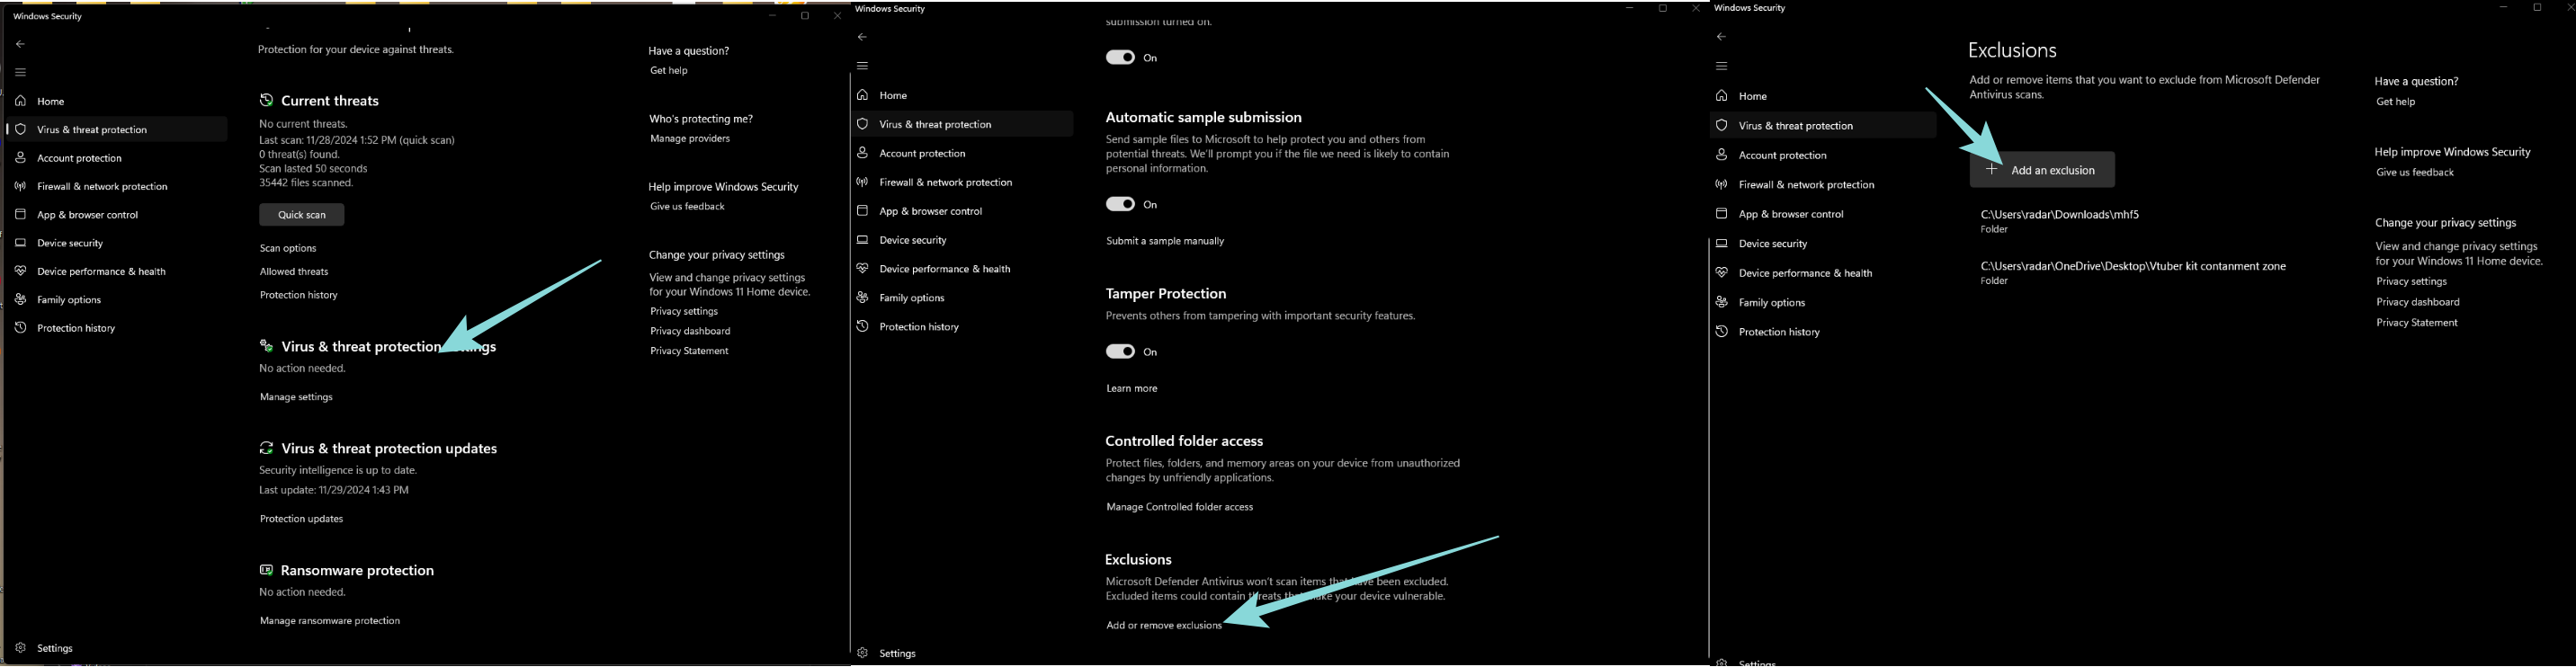
Task: Open Protection updates link
Action: 301,519
